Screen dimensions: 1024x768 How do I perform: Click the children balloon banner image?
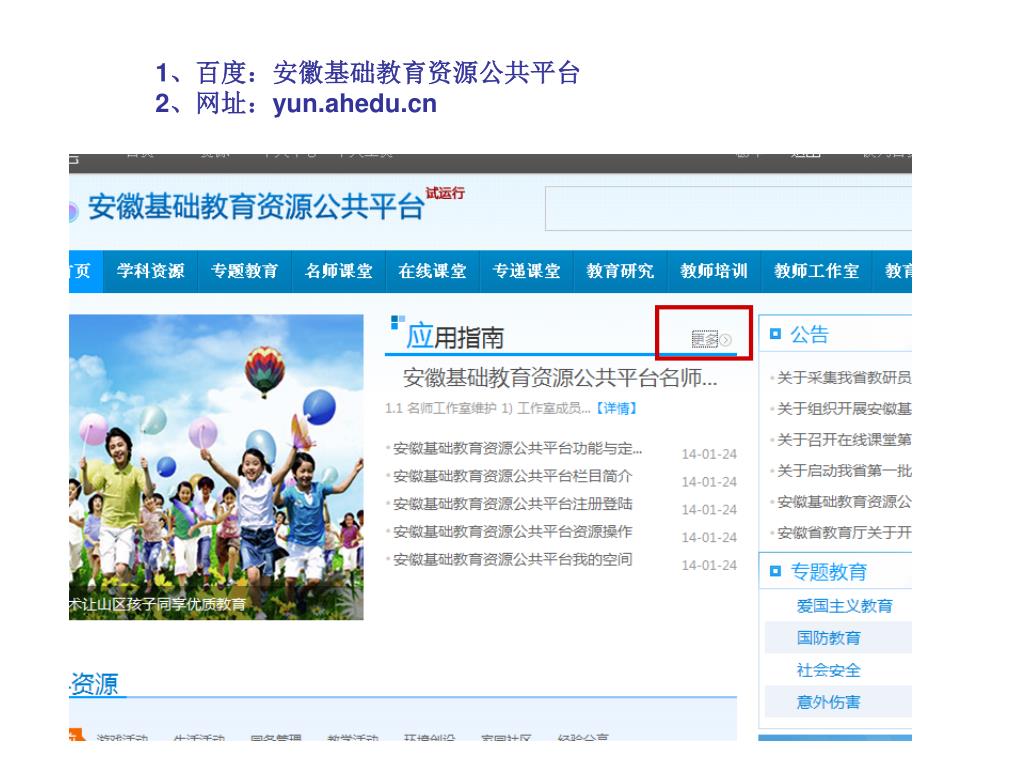[216, 467]
